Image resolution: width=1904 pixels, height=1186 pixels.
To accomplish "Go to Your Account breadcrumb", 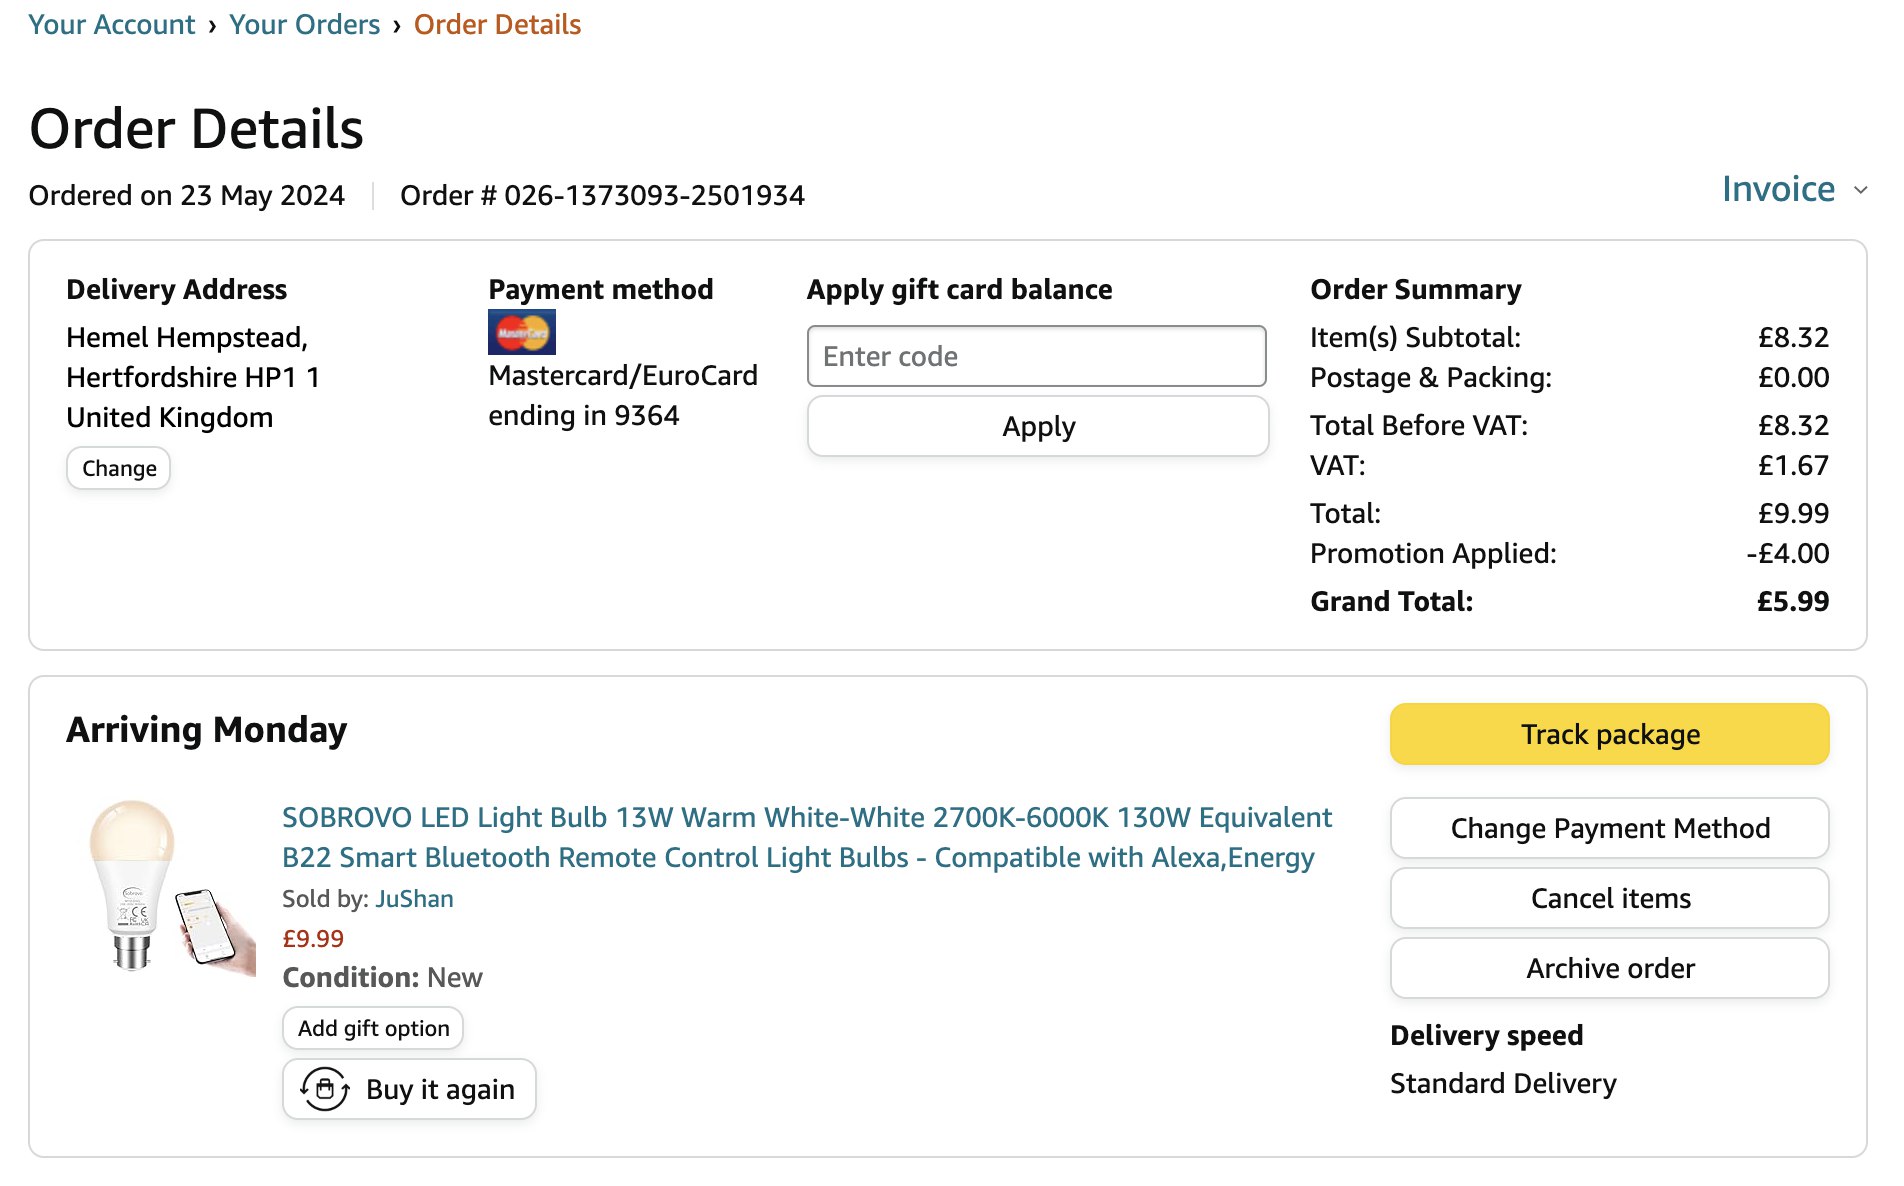I will point(112,24).
